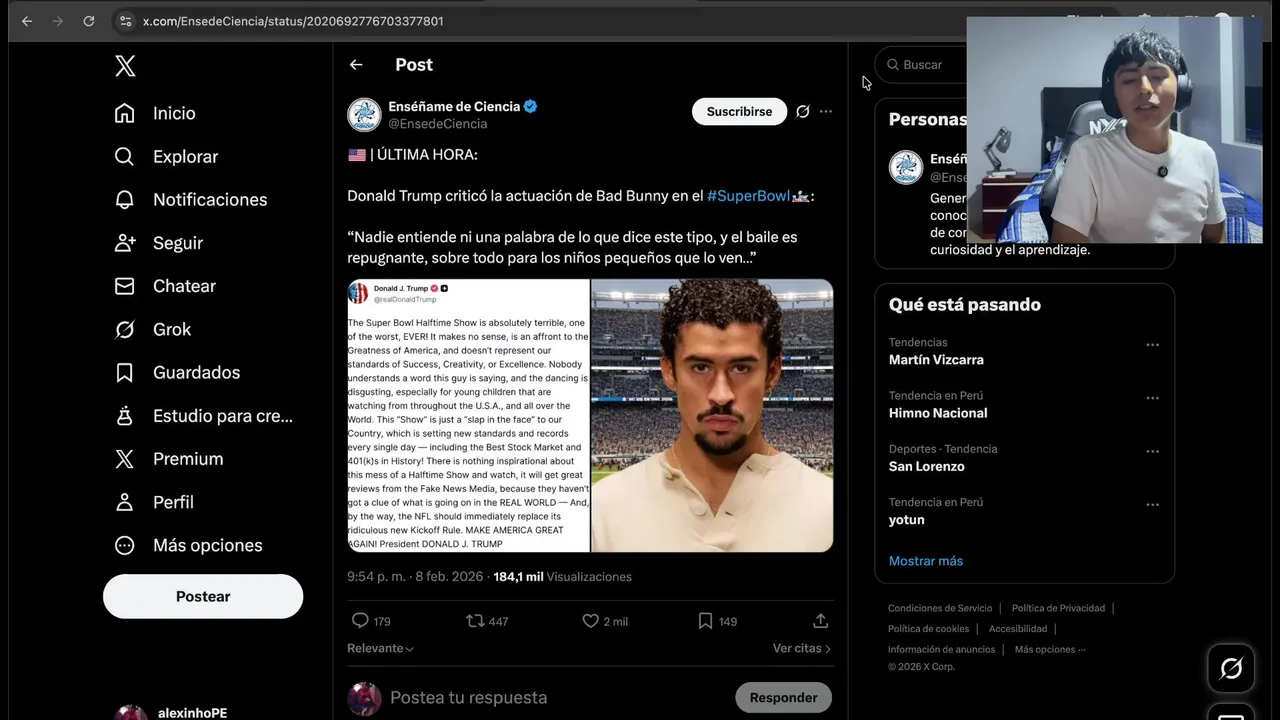Open post three-dot more menu
Viewport: 1280px width, 720px height.
pyautogui.click(x=826, y=111)
